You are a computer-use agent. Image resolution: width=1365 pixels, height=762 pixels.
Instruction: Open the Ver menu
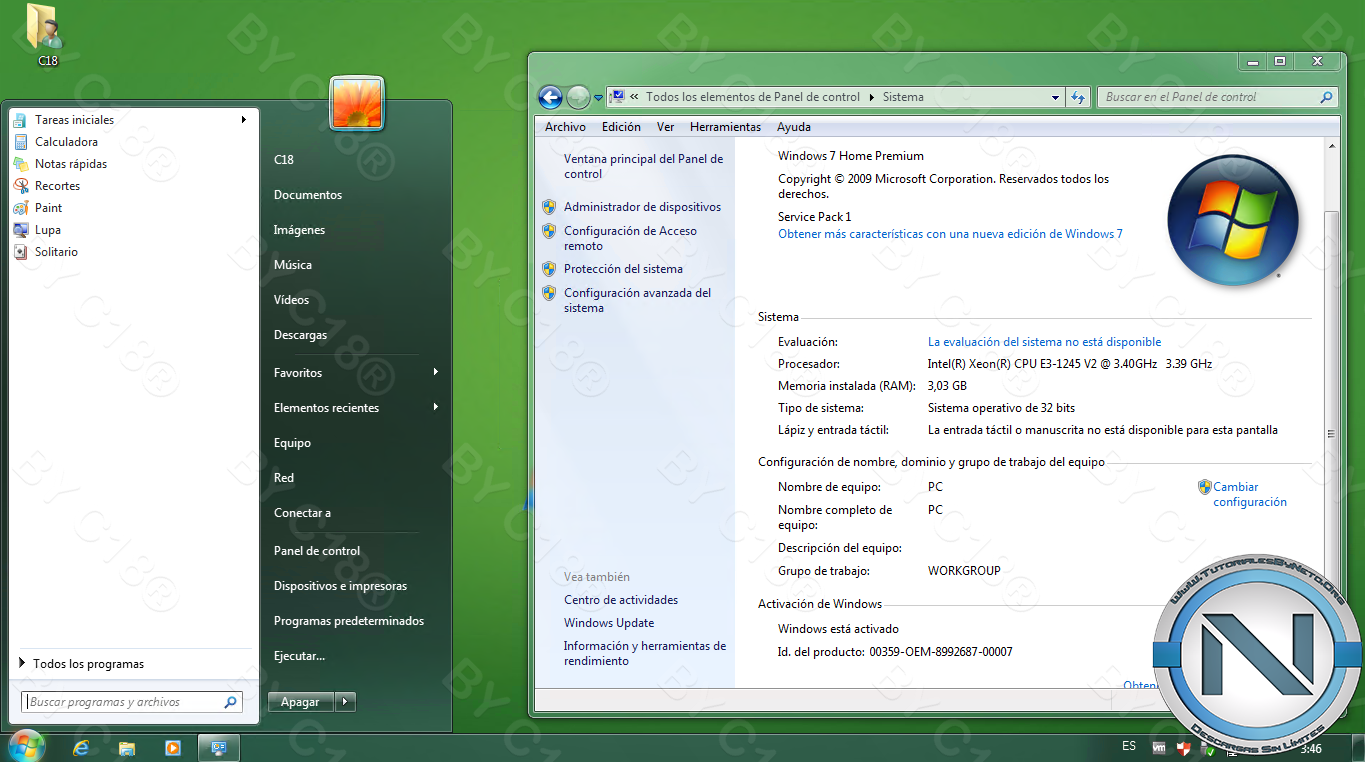pos(665,127)
